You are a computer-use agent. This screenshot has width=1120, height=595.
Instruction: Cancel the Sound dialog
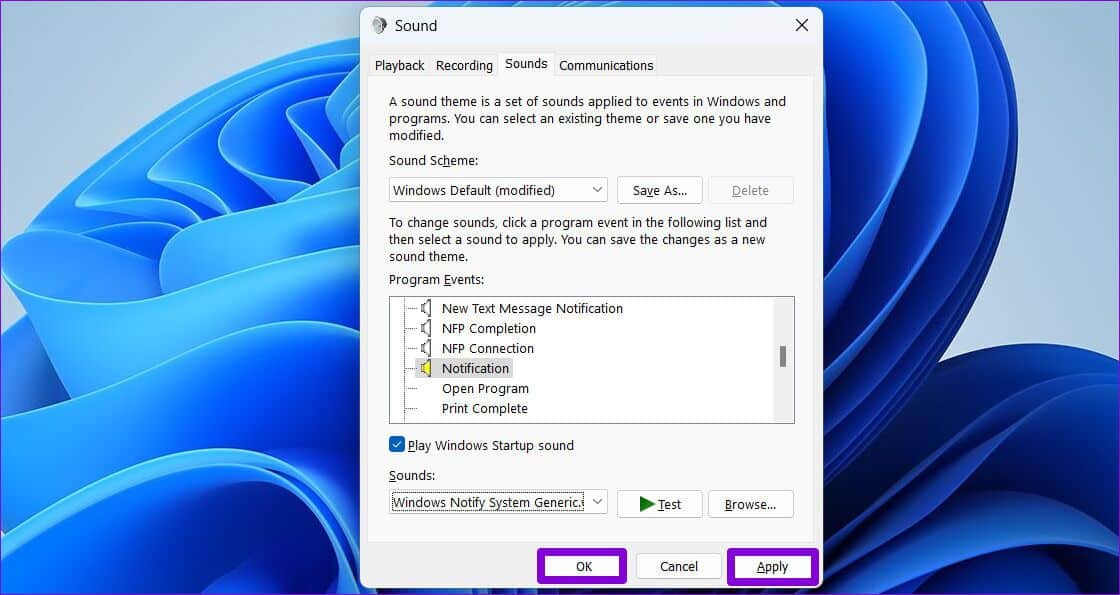[x=679, y=566]
